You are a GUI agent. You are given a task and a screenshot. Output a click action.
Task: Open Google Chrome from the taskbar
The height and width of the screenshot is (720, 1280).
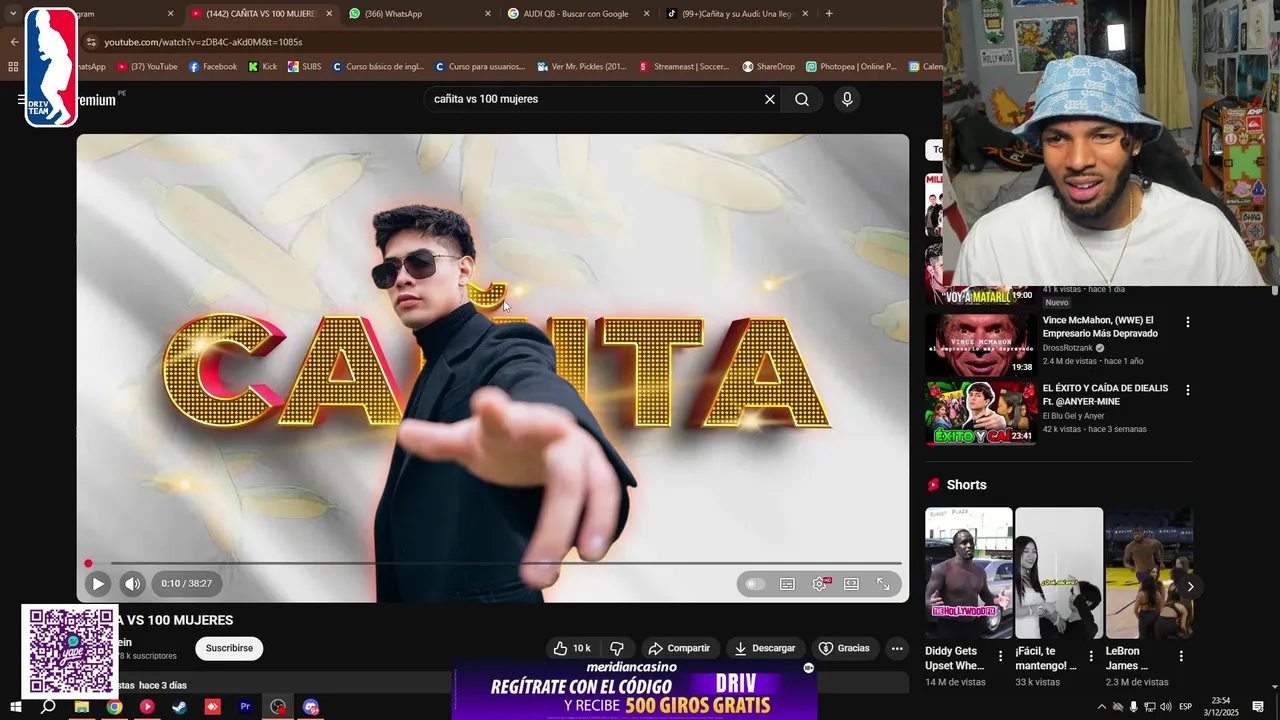(x=114, y=707)
